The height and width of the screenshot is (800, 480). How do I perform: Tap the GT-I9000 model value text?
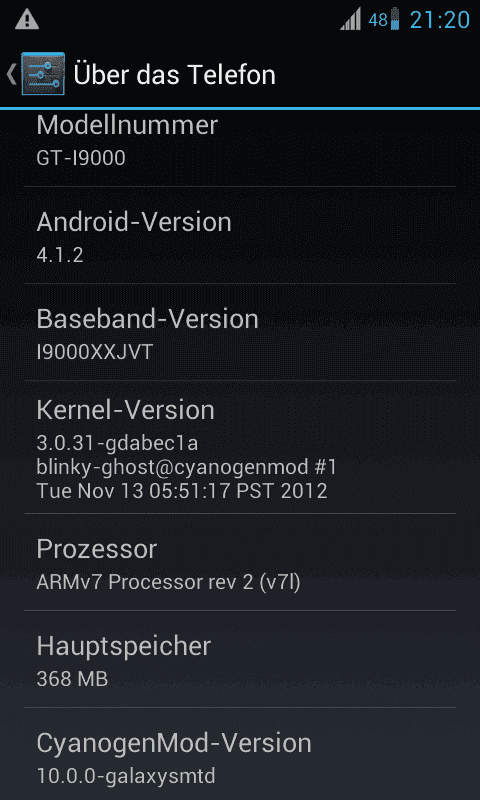coord(81,158)
